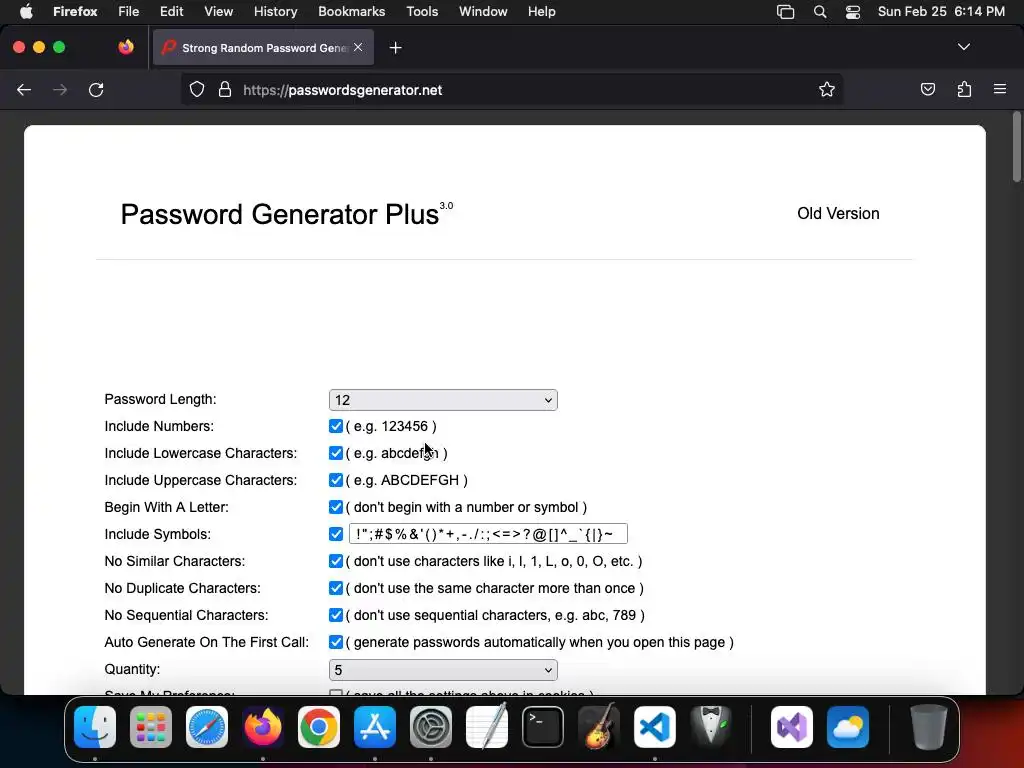Open the View menu
Screen dimensions: 1024x768
[218, 12]
